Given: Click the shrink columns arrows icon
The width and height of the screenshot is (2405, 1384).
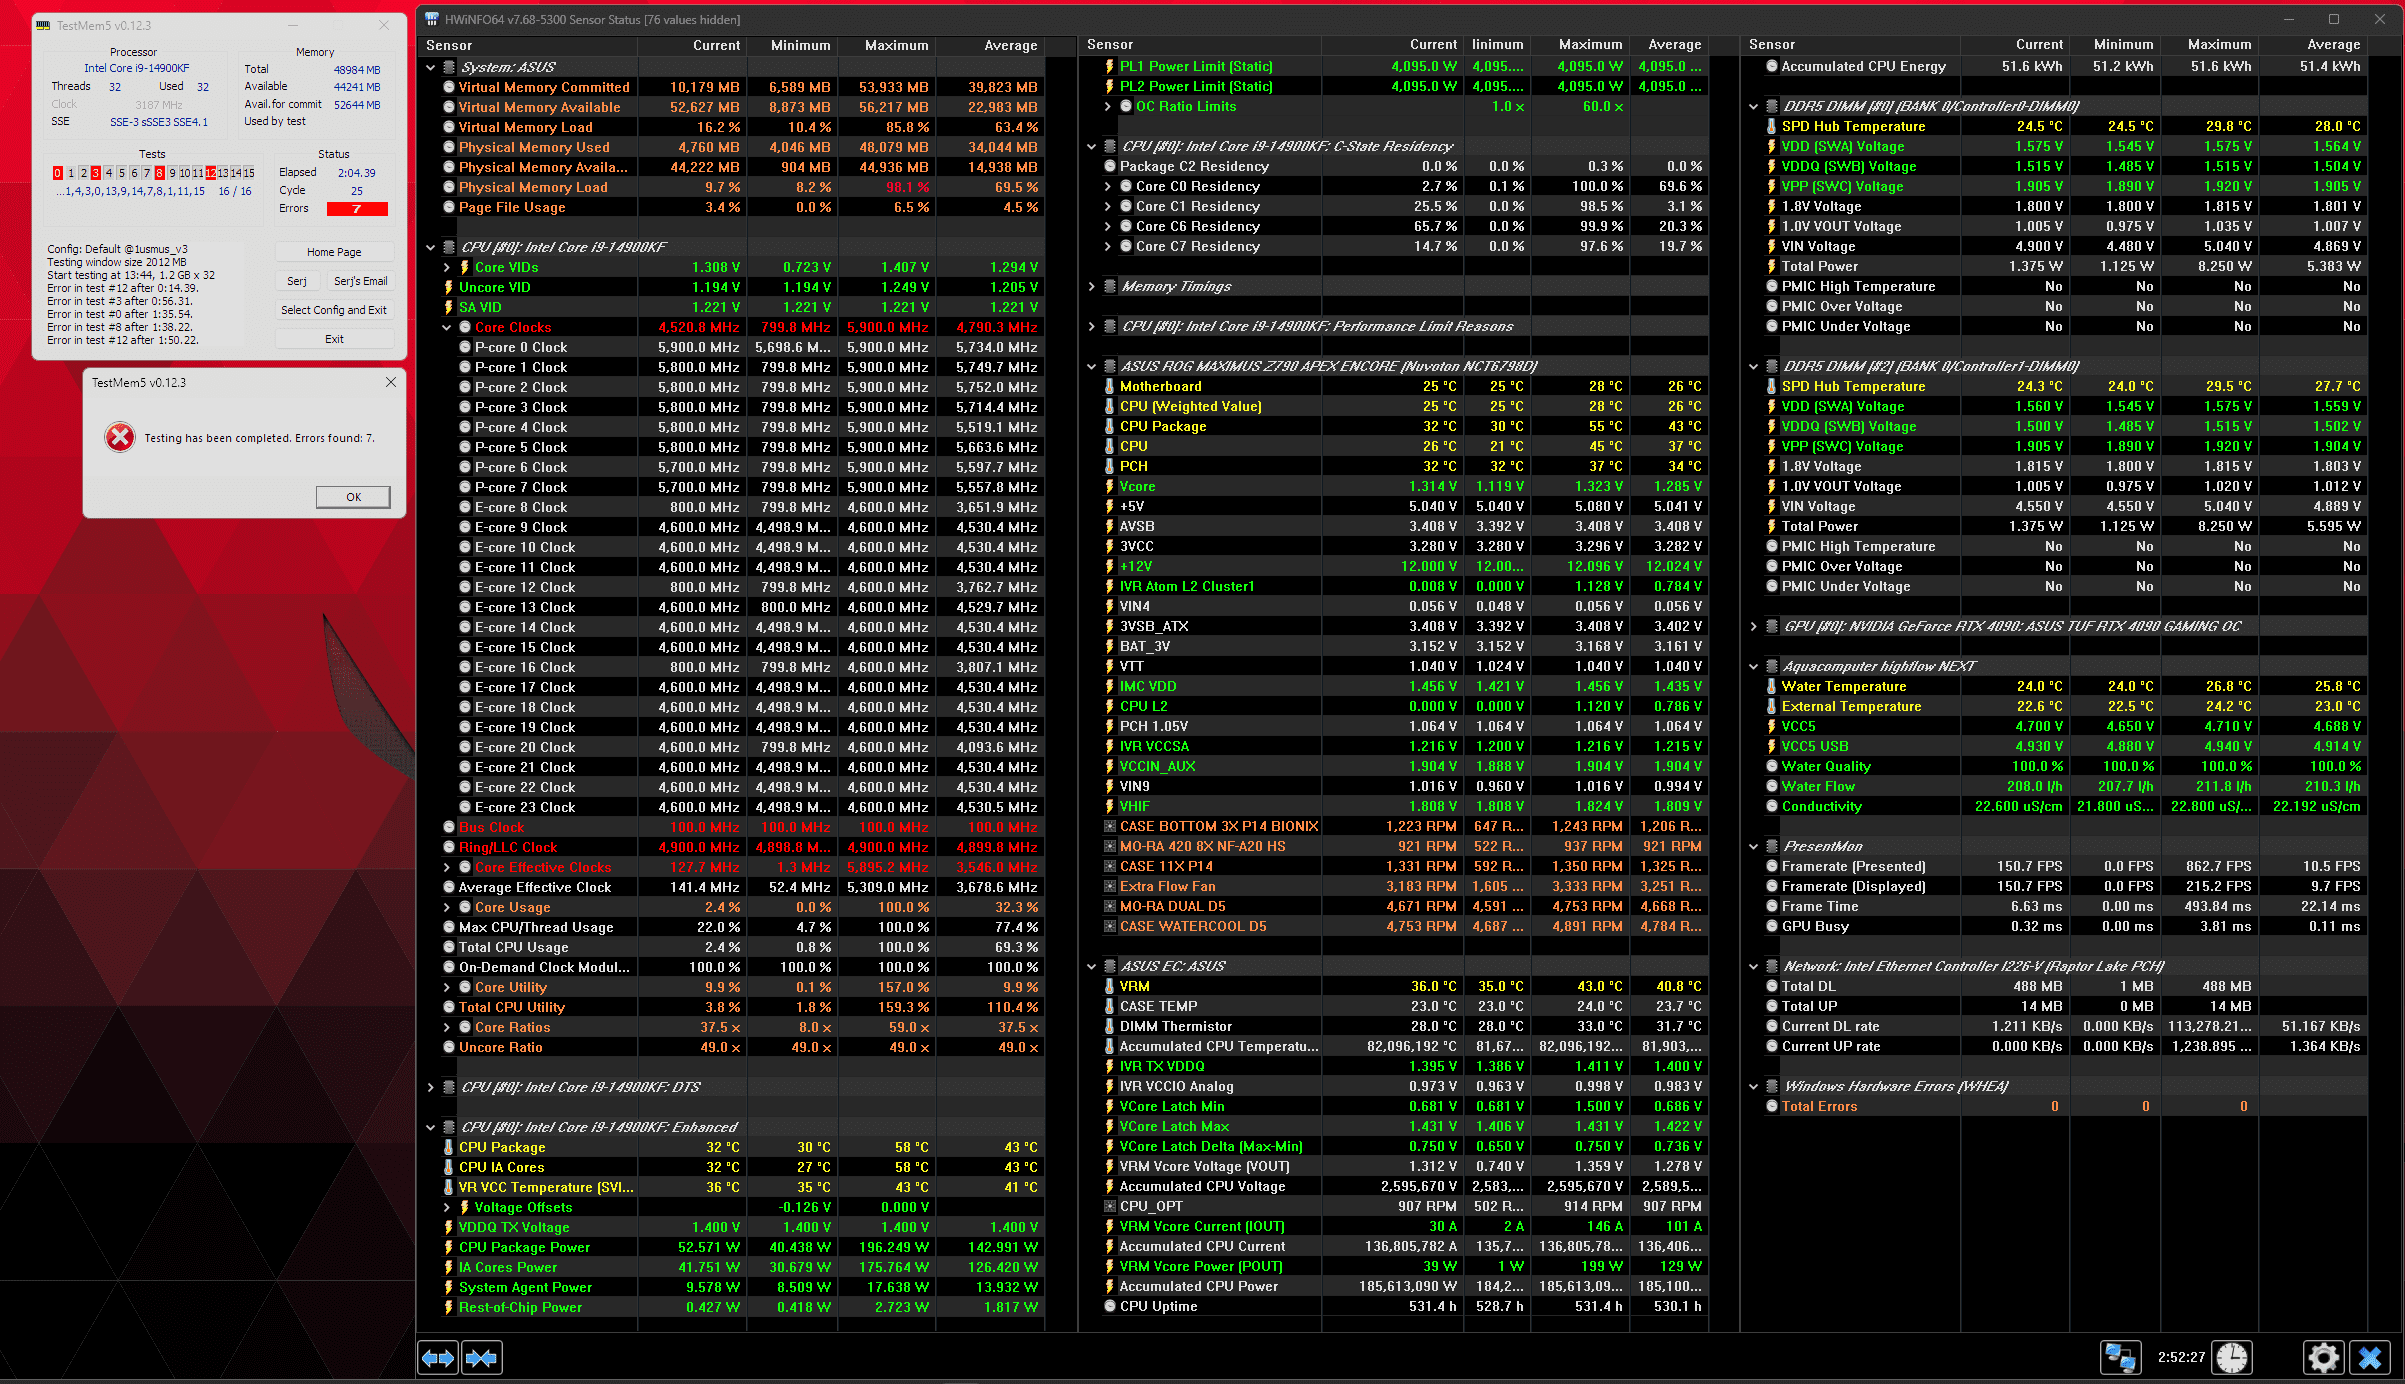Looking at the screenshot, I should pos(481,1357).
